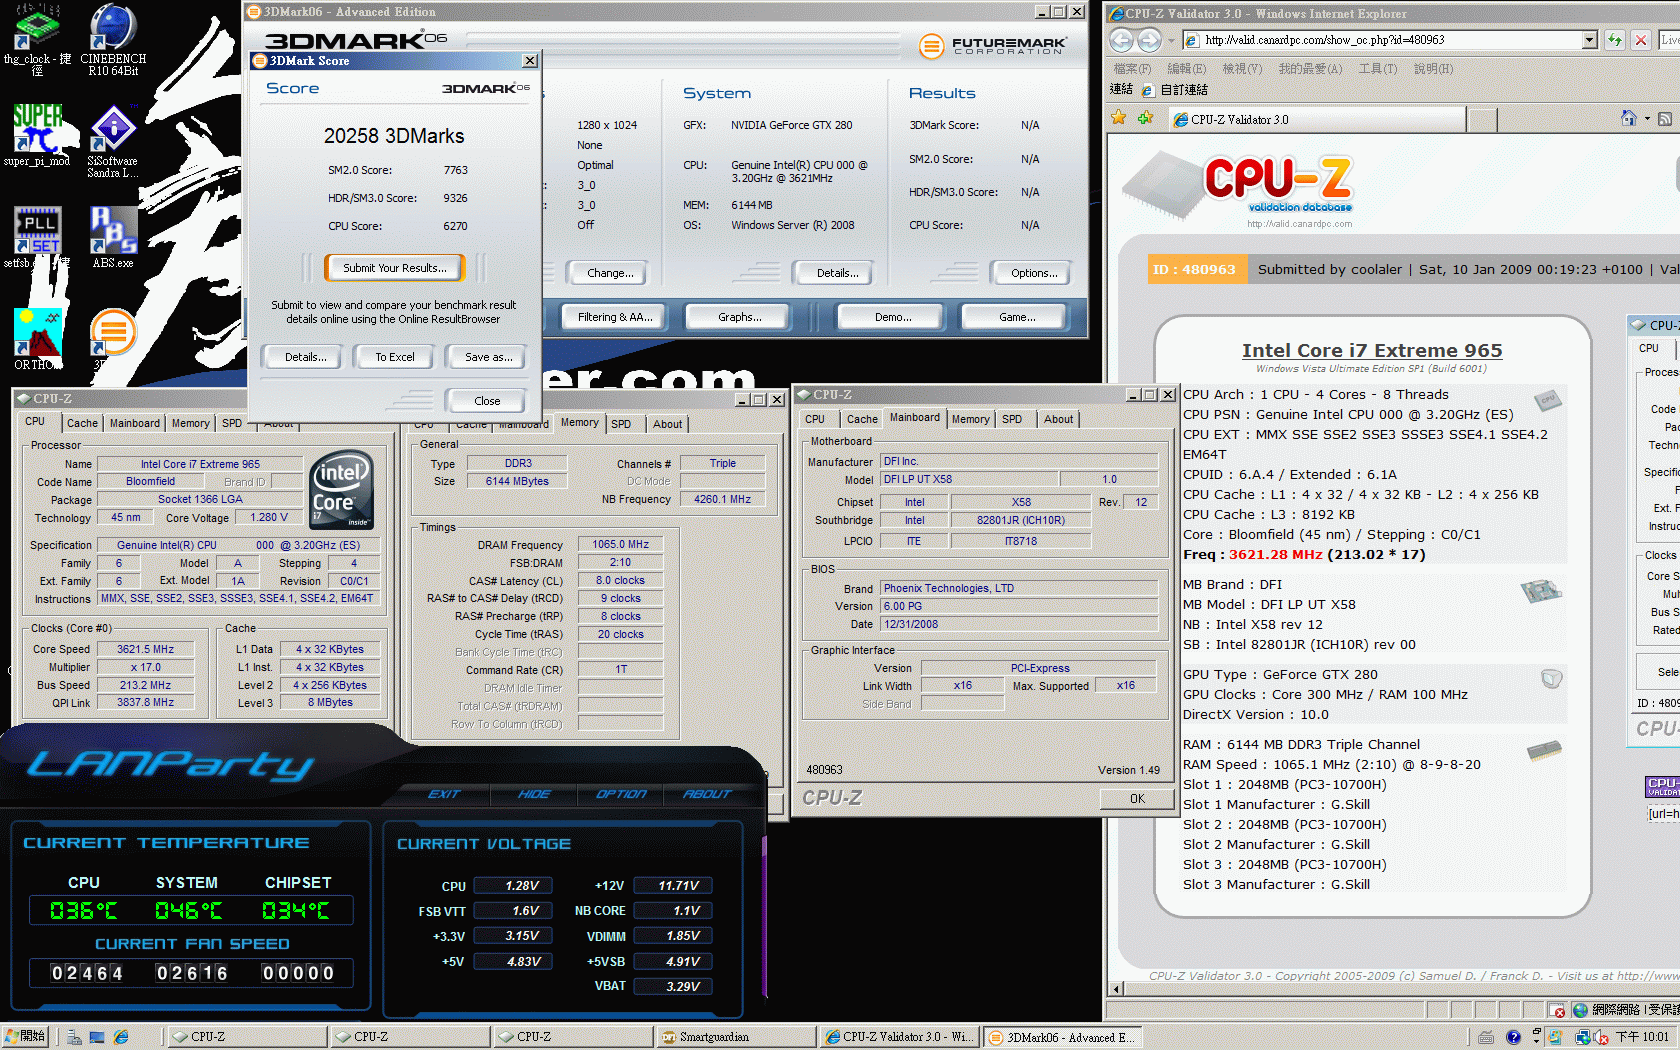Open the Windows Start button

26,1037
